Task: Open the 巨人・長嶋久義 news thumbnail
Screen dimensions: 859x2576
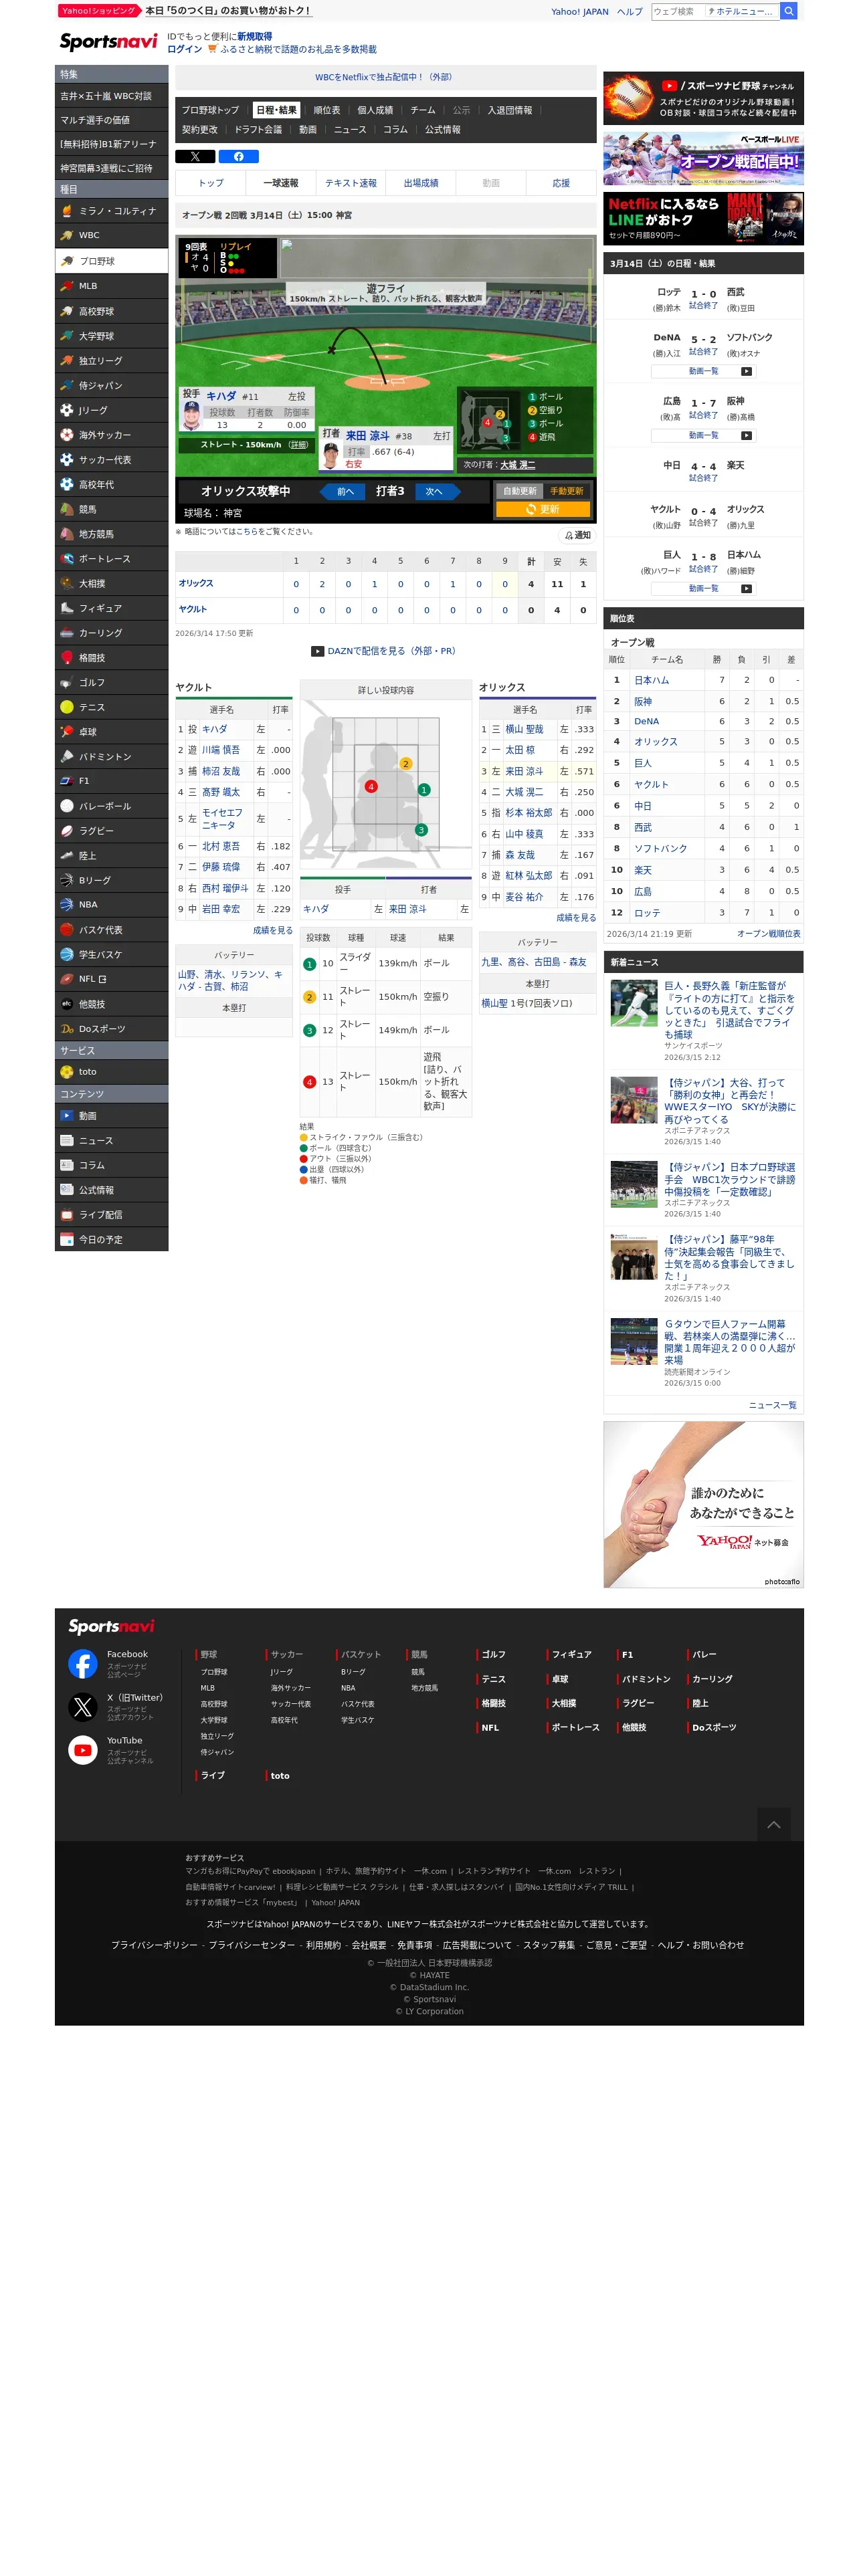Action: (634, 1003)
